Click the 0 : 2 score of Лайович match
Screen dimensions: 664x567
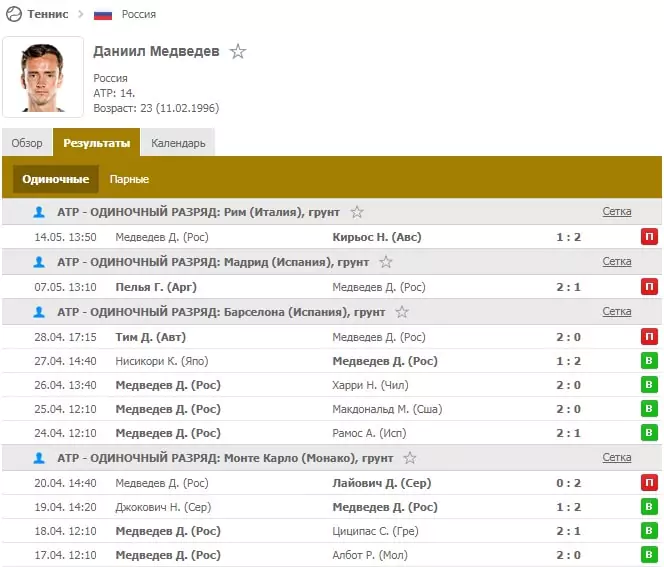[568, 483]
